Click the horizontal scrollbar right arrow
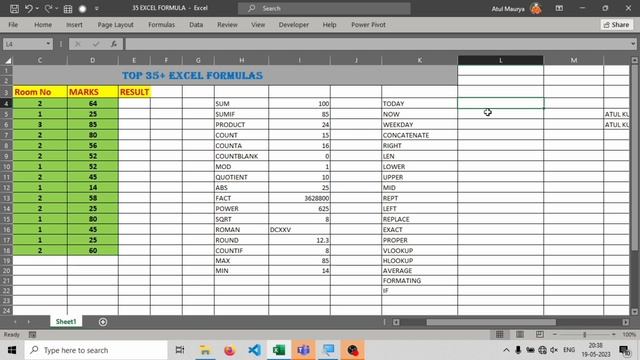The width and height of the screenshot is (640, 360). click(x=626, y=322)
